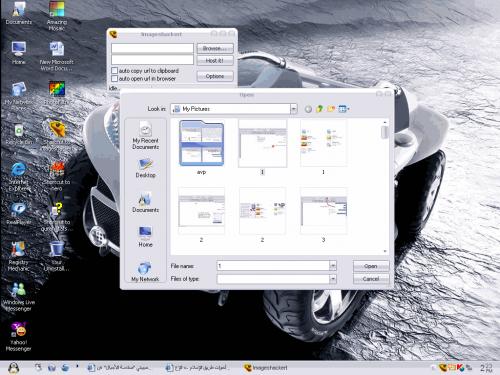Expand the File name dropdown arrow
The height and width of the screenshot is (375, 500).
[333, 266]
